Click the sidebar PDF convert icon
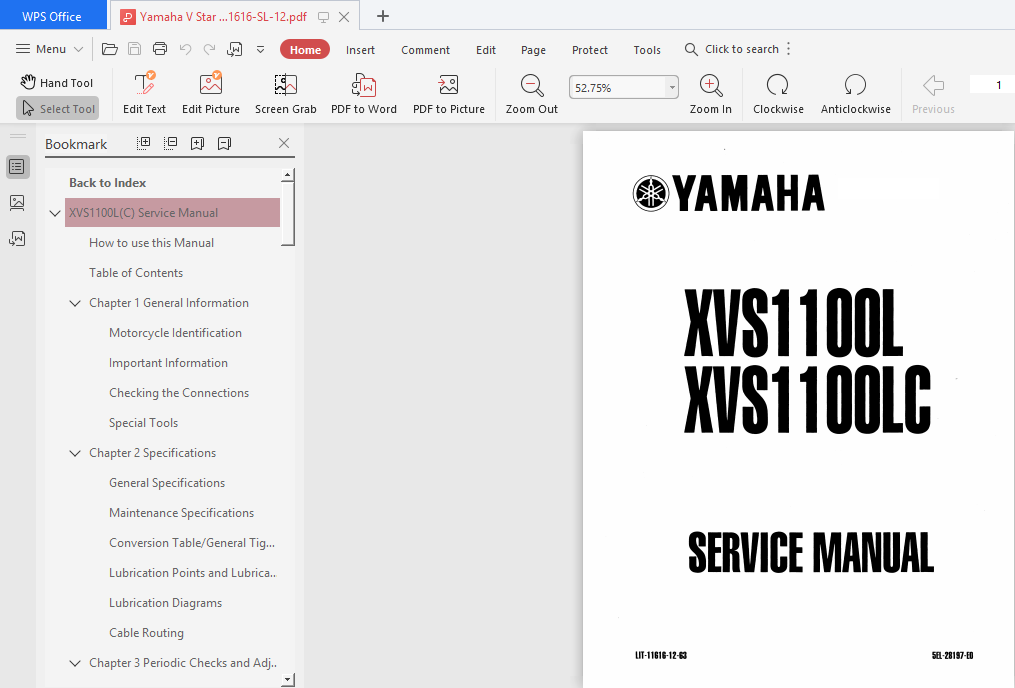Viewport: 1015px width, 688px height. click(x=17, y=239)
